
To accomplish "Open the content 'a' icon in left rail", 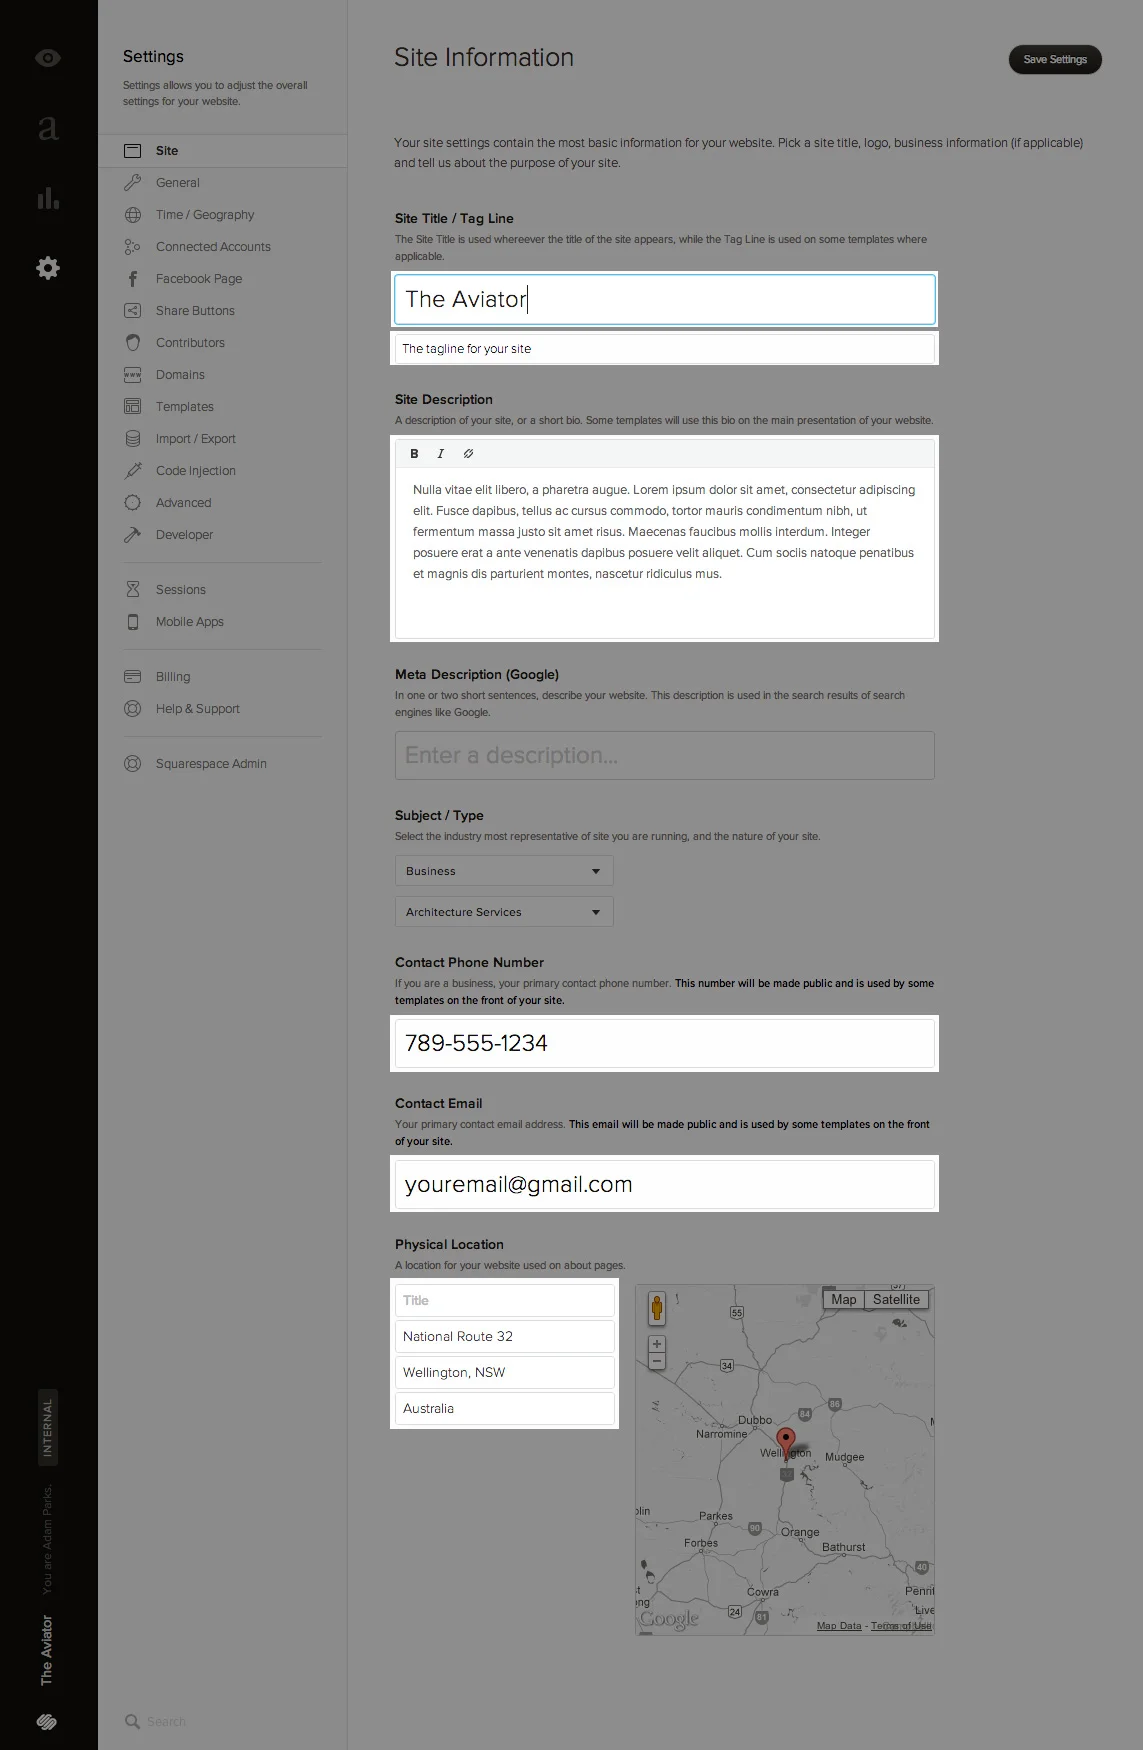I will 47,128.
